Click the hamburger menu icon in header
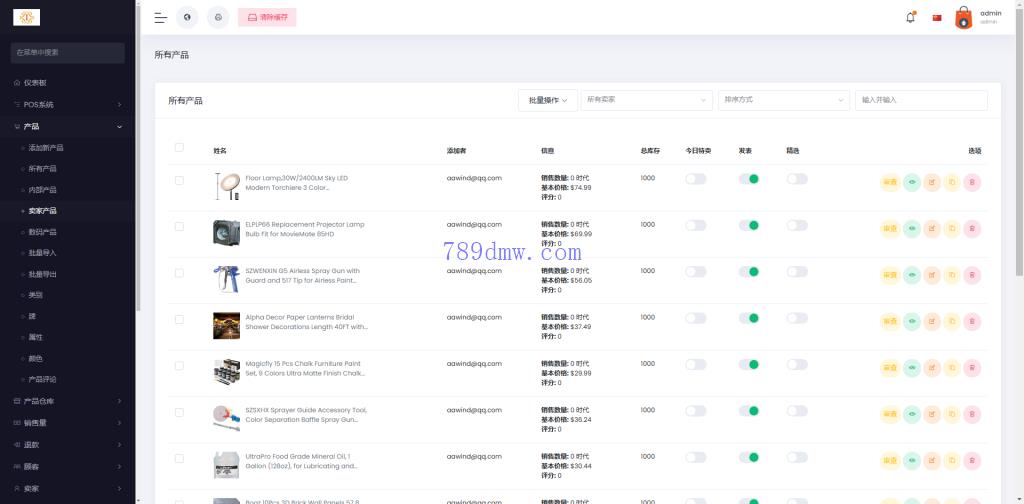The width and height of the screenshot is (1024, 504). pyautogui.click(x=160, y=17)
